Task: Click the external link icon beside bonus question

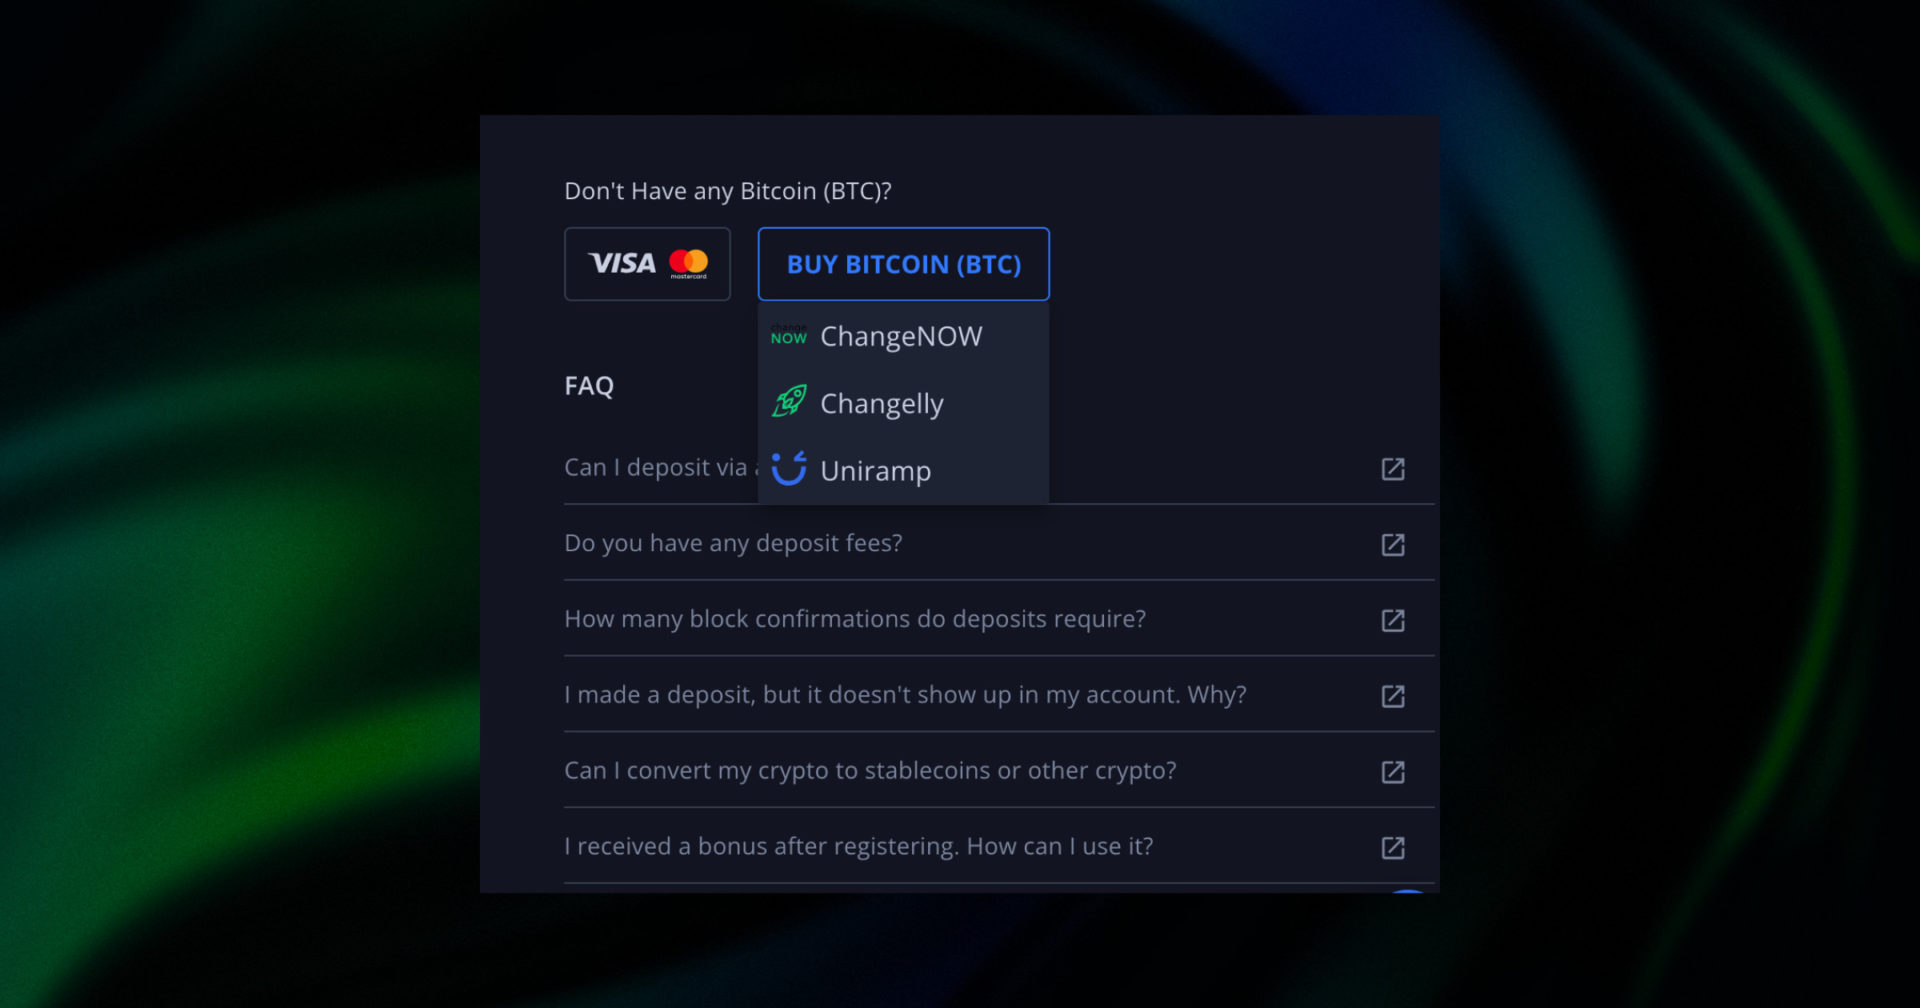Action: [x=1393, y=848]
